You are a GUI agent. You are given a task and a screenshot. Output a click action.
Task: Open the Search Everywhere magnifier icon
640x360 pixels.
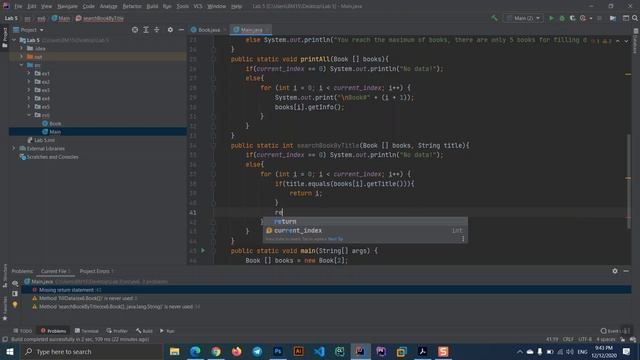635,18
